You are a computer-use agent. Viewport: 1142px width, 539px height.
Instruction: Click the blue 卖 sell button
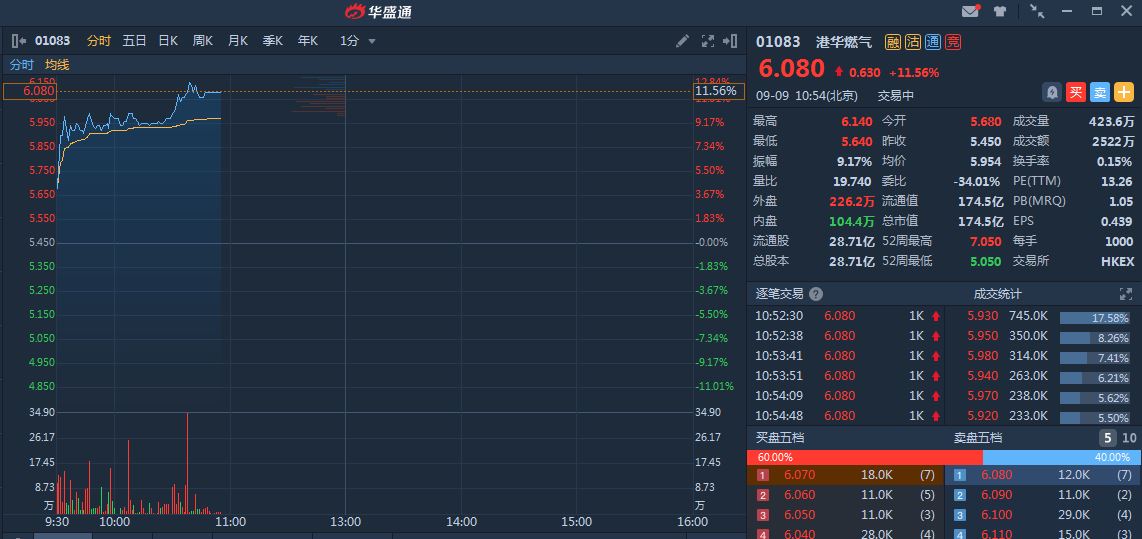coord(1100,92)
